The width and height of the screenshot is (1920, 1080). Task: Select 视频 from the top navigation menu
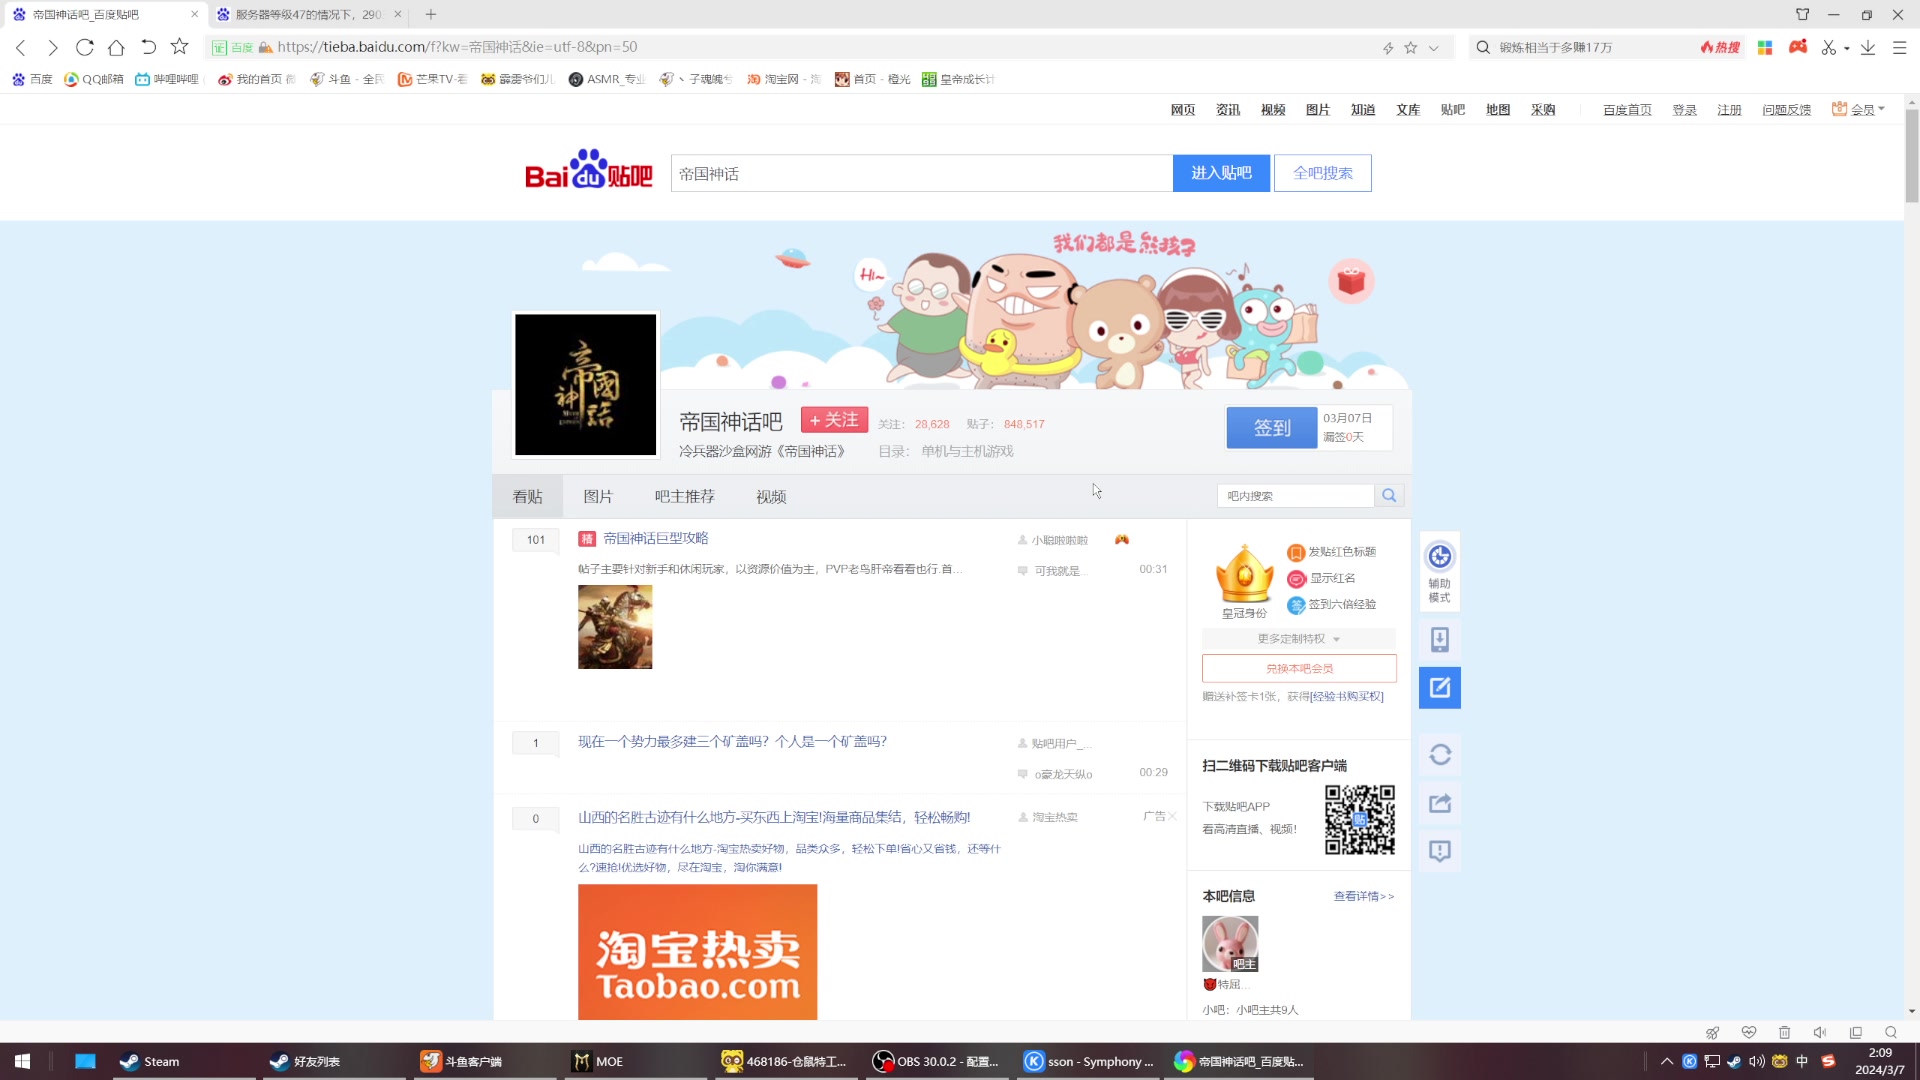click(x=1272, y=110)
